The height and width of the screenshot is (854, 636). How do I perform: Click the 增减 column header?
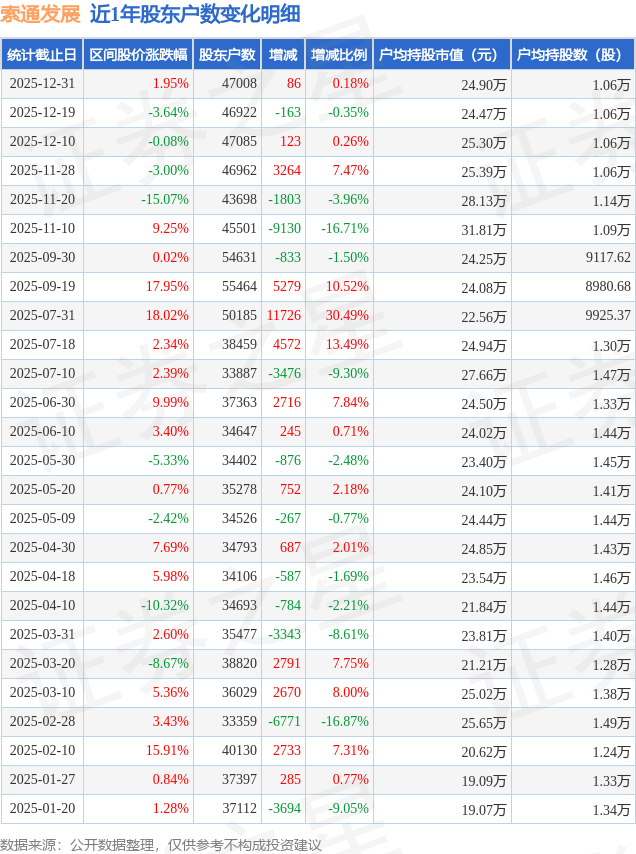[x=284, y=55]
